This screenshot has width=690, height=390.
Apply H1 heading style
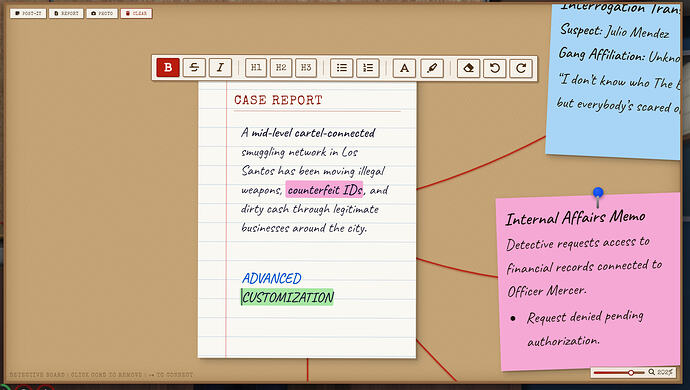coord(256,68)
